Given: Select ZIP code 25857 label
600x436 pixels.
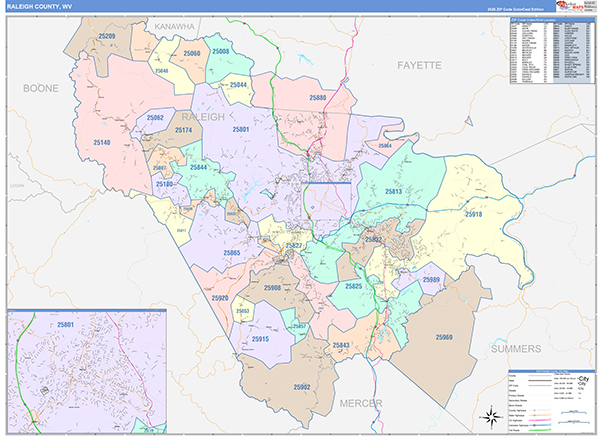Looking at the screenshot, I should click(x=299, y=326).
